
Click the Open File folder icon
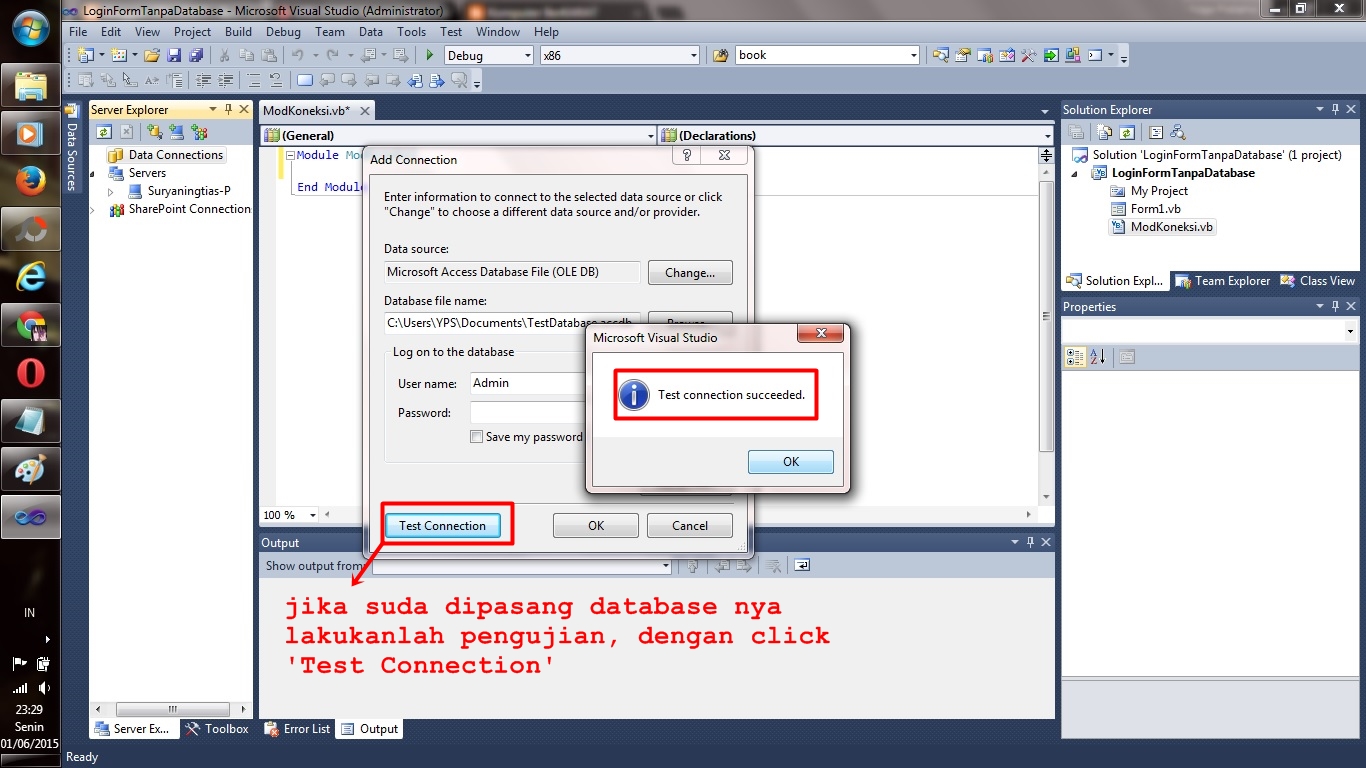[x=152, y=56]
